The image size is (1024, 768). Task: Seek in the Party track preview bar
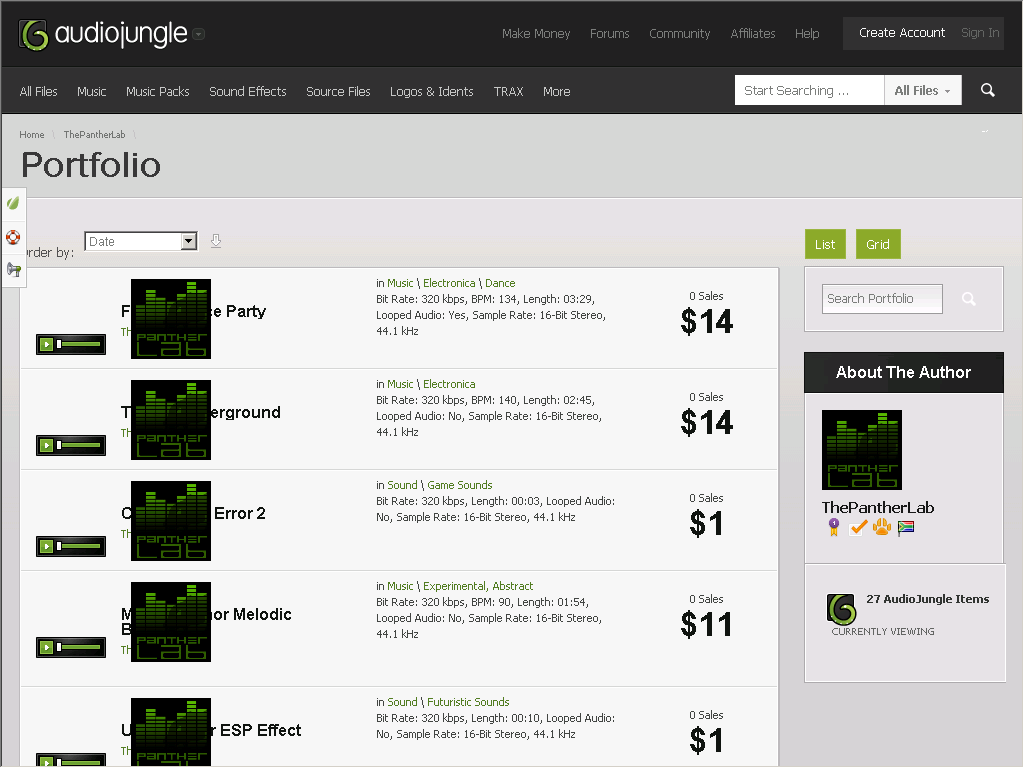click(x=80, y=344)
